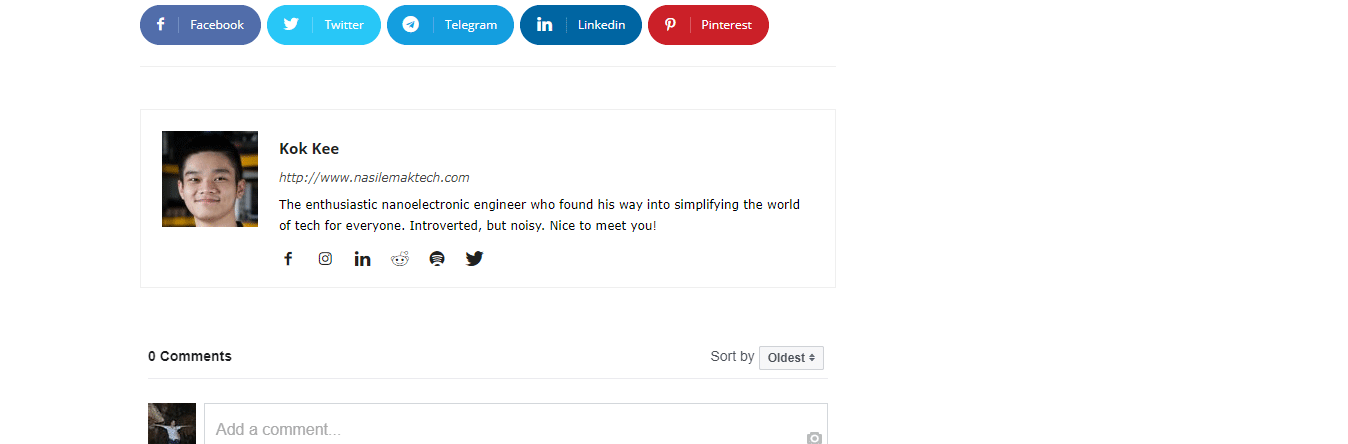1348x444 pixels.
Task: Click the author name Kok Kee
Action: pos(309,149)
